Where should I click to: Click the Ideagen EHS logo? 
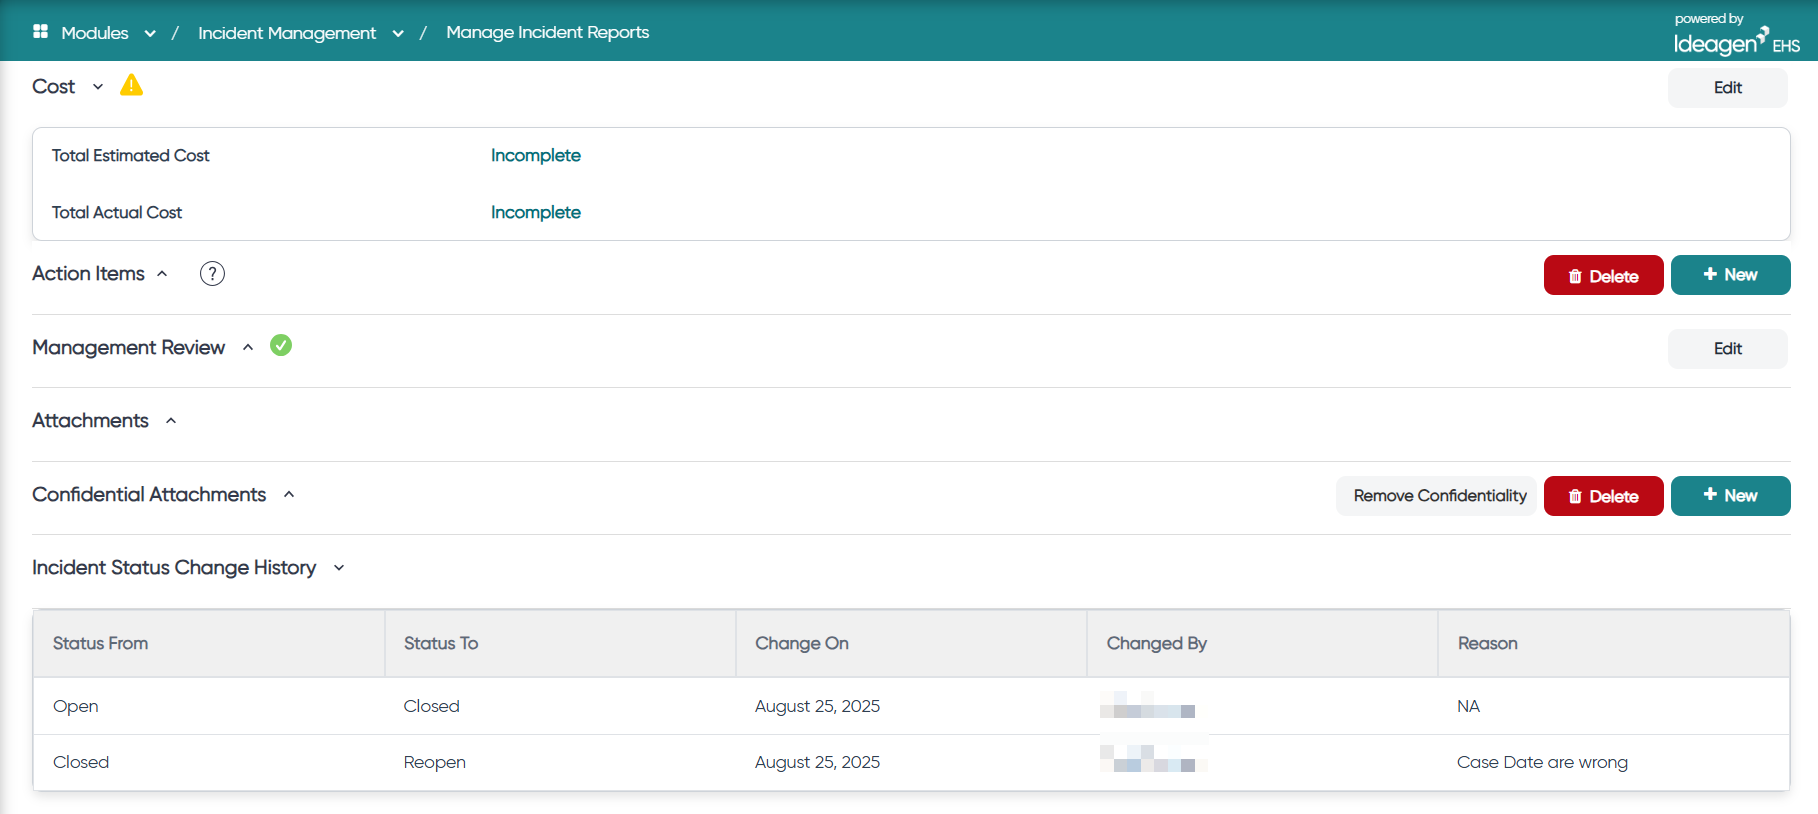(x=1736, y=35)
